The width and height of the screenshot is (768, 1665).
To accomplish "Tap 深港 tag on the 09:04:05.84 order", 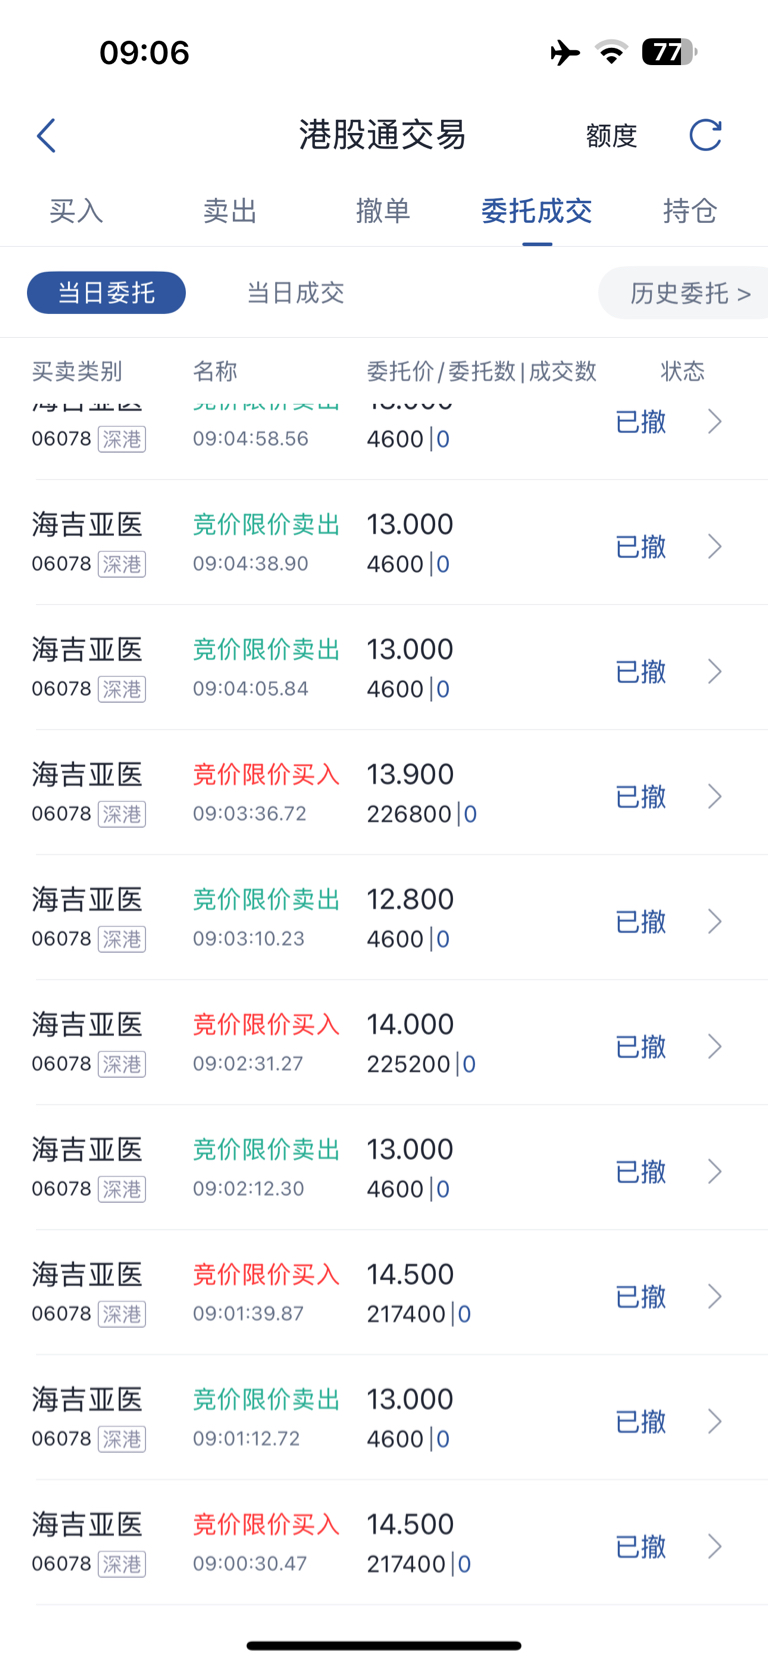I will tap(122, 689).
